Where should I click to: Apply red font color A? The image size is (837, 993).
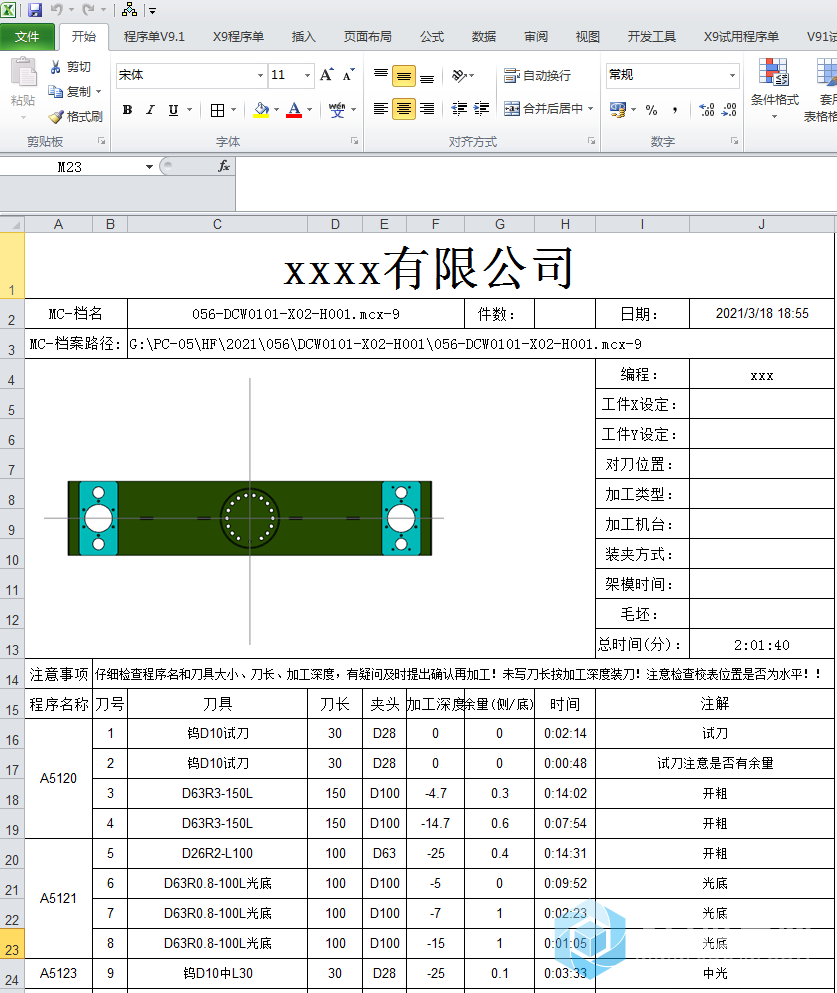pyautogui.click(x=294, y=110)
